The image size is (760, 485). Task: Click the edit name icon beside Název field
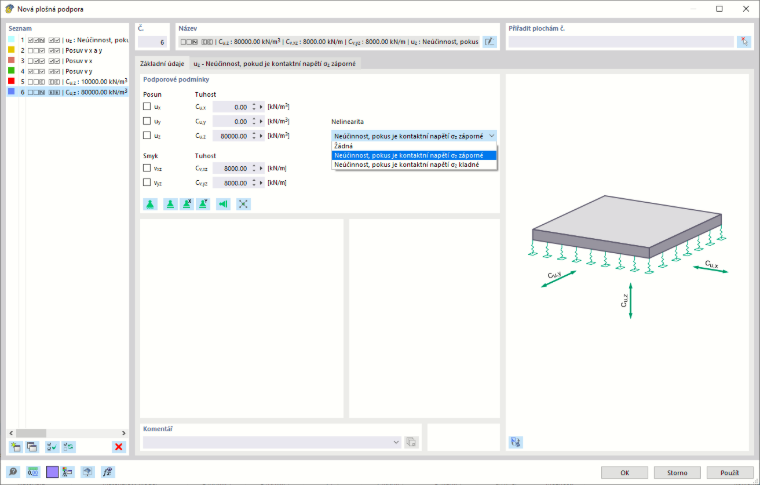[x=490, y=42]
